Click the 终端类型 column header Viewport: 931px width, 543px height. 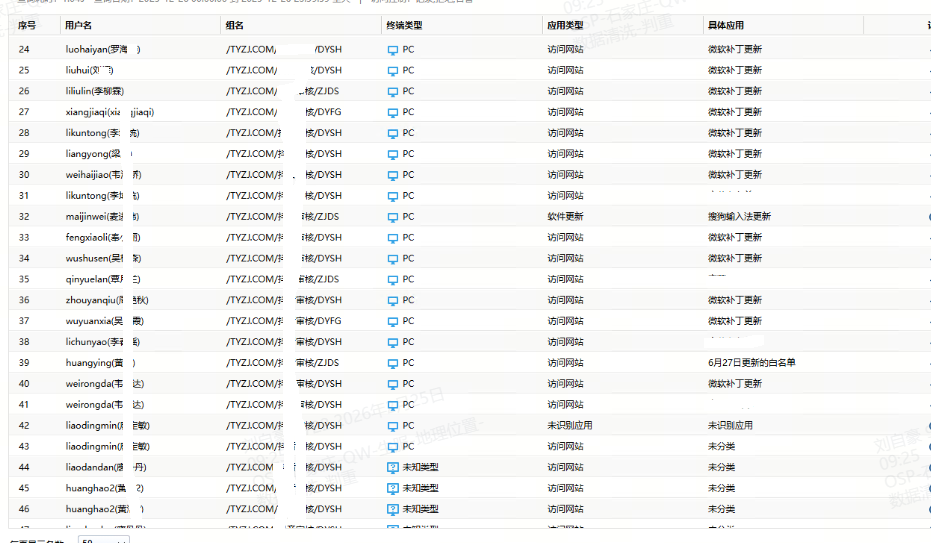click(403, 23)
